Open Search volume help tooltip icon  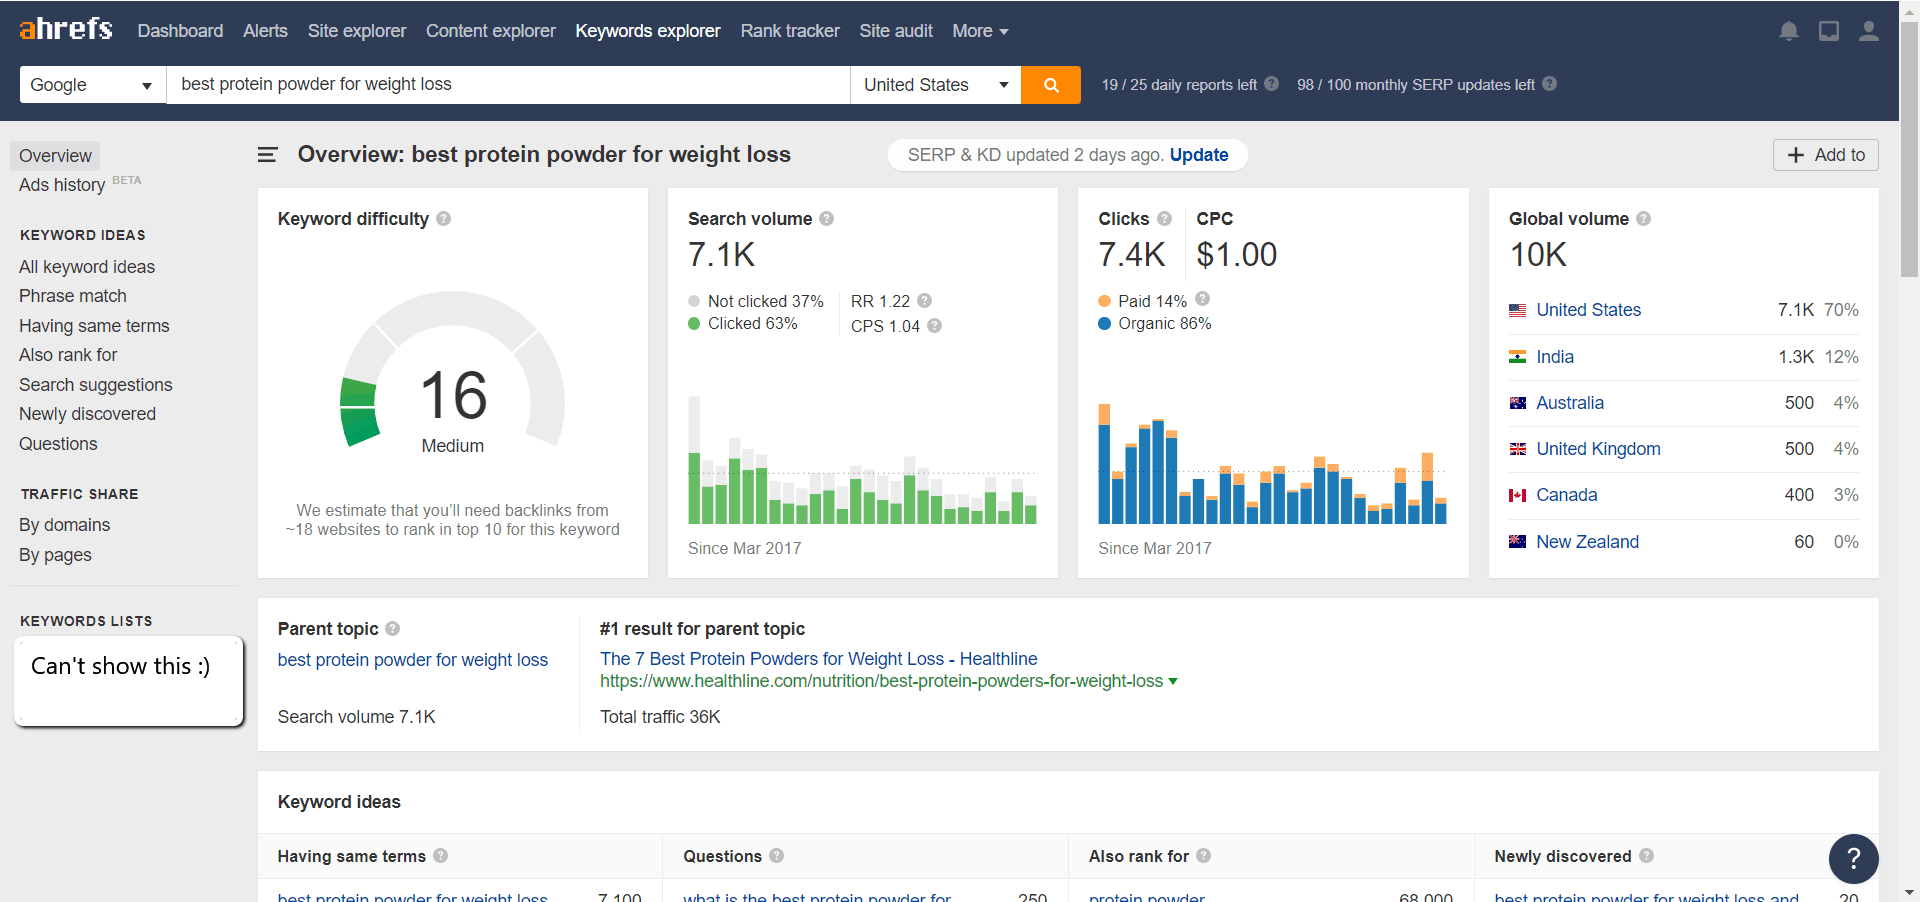[826, 218]
